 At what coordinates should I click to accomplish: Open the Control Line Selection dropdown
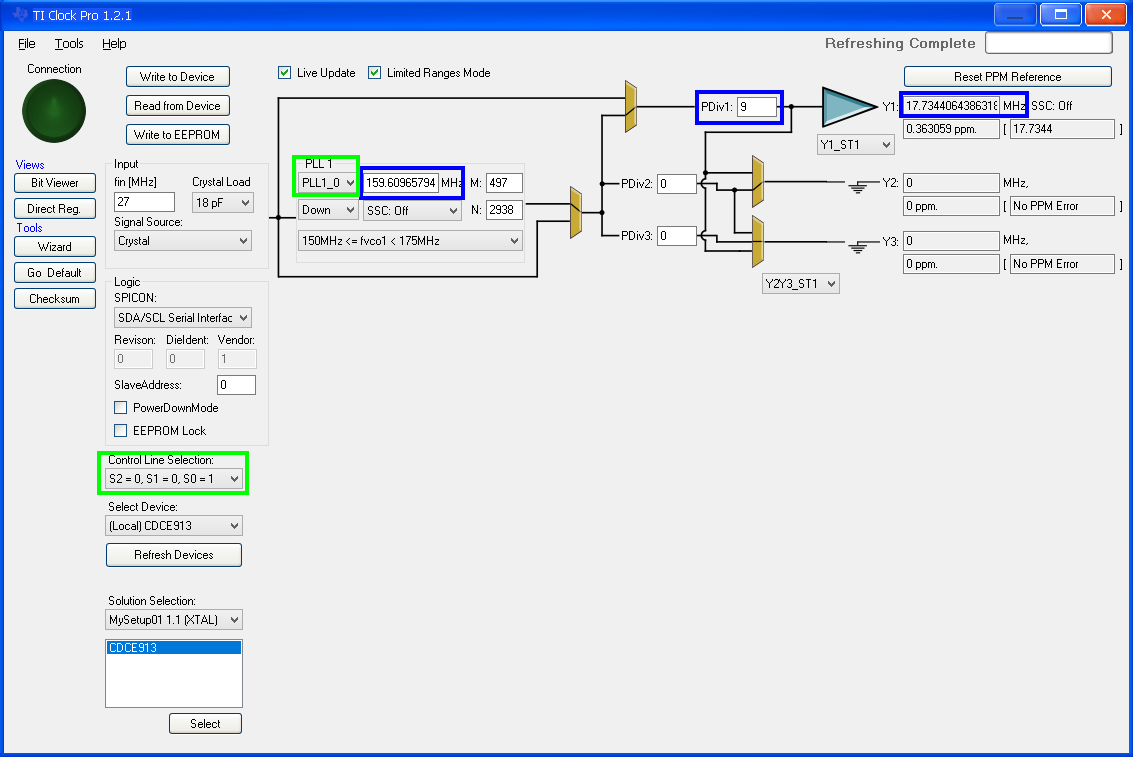pos(173,478)
